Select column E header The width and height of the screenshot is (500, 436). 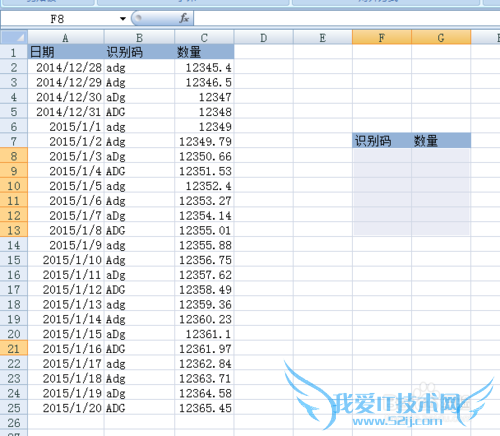[323, 37]
